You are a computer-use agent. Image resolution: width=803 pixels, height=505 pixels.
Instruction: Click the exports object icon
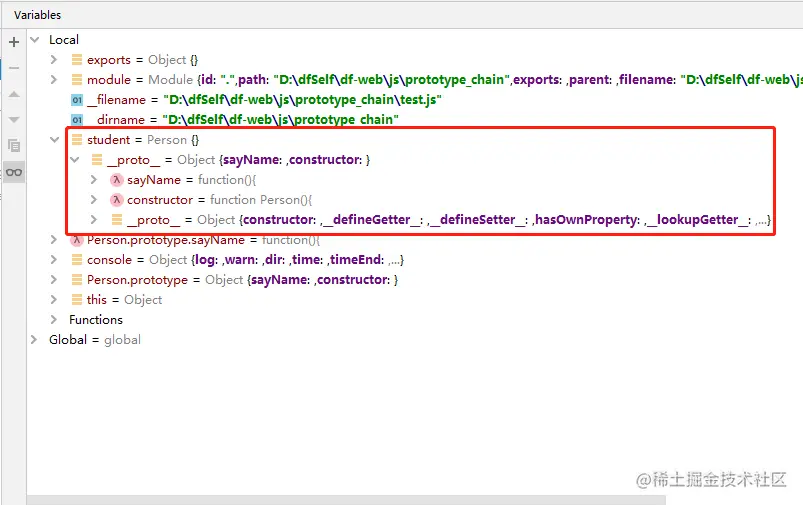click(77, 59)
